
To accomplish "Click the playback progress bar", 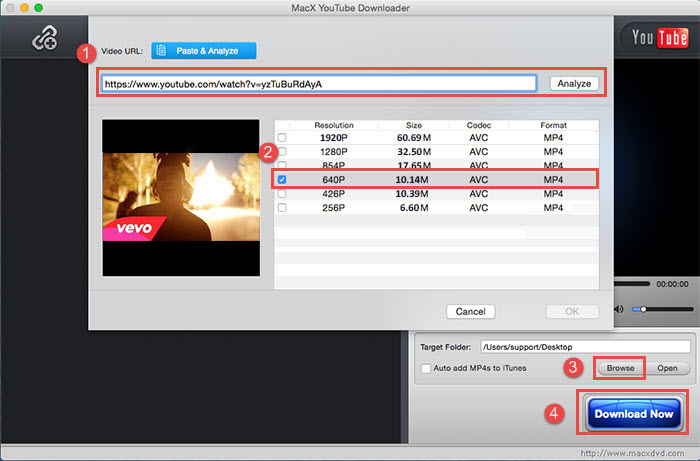I will tap(632, 283).
